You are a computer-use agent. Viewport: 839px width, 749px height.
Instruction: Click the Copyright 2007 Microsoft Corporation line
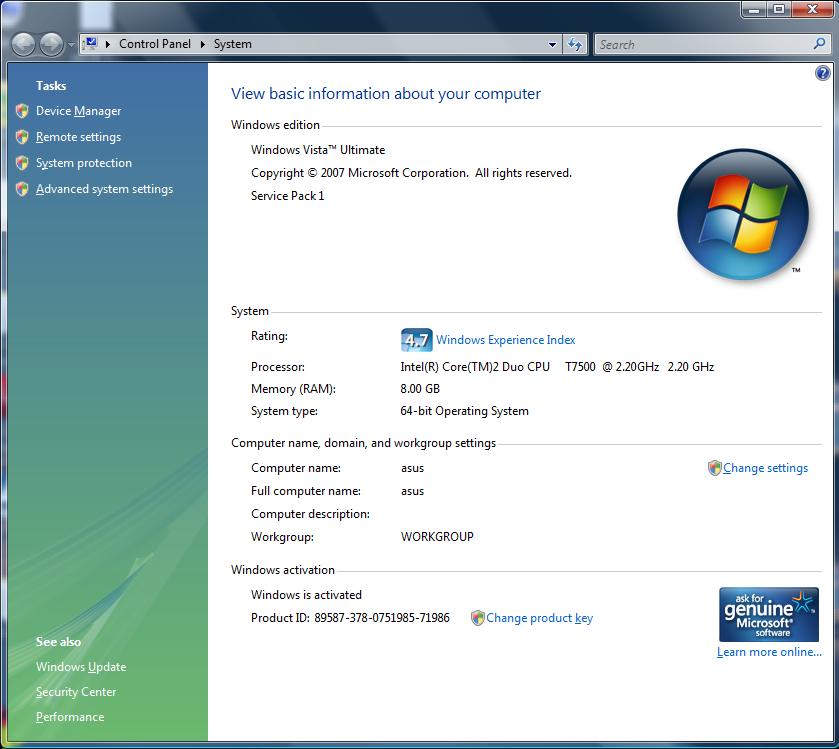point(411,173)
